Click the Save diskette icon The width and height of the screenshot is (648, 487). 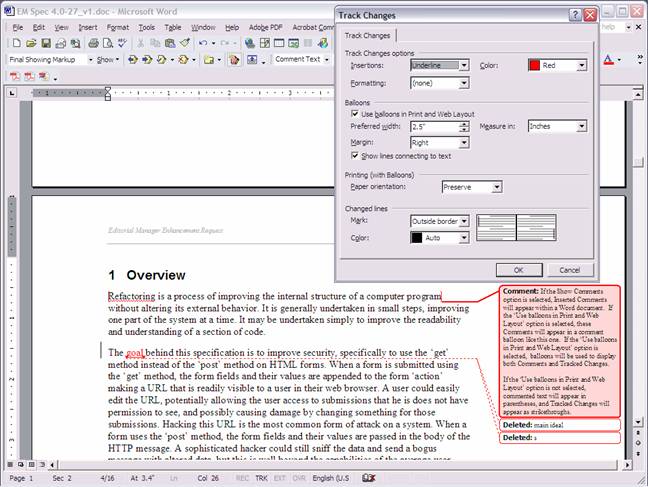click(x=47, y=43)
